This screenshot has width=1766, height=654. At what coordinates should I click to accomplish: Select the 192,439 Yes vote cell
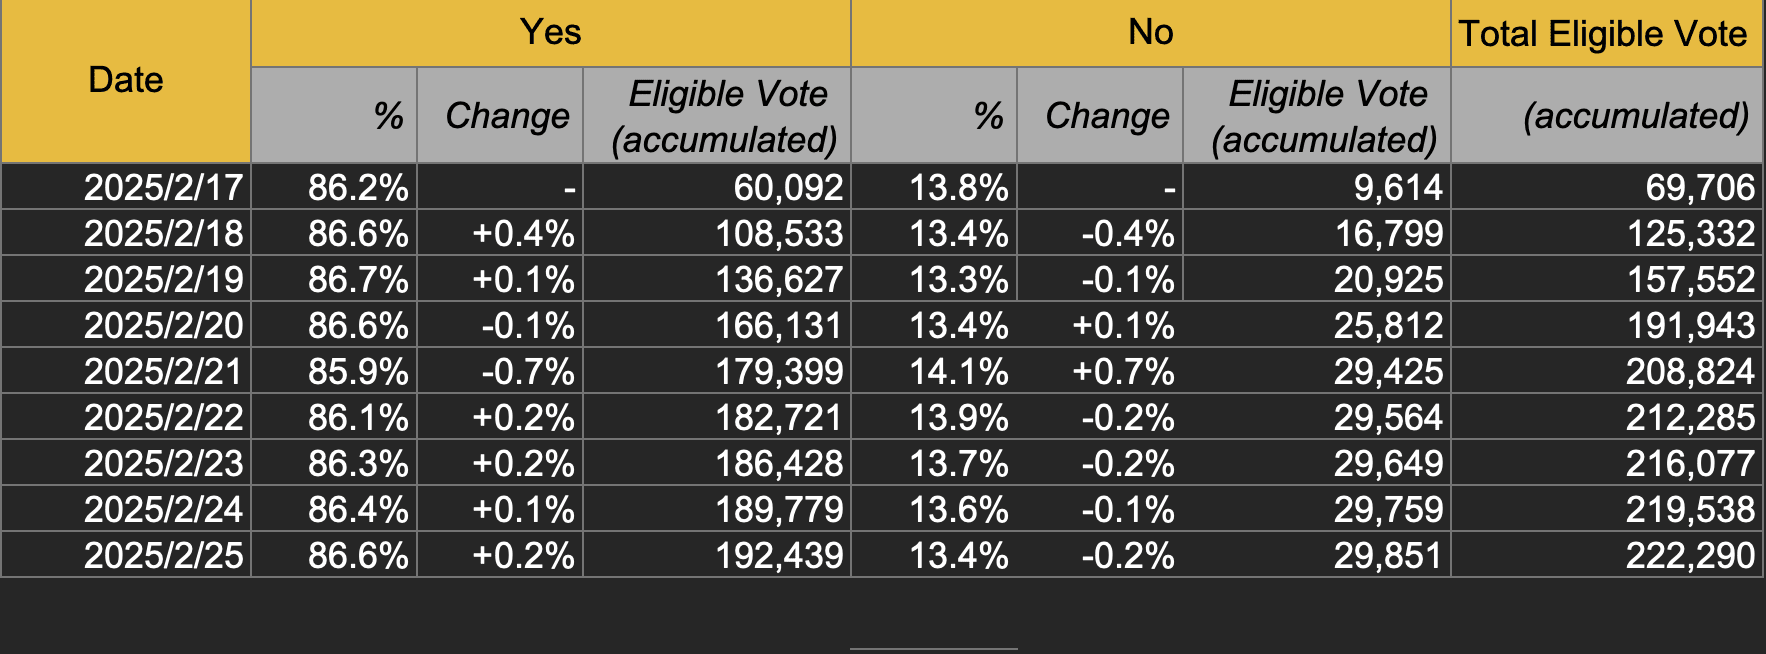[717, 555]
